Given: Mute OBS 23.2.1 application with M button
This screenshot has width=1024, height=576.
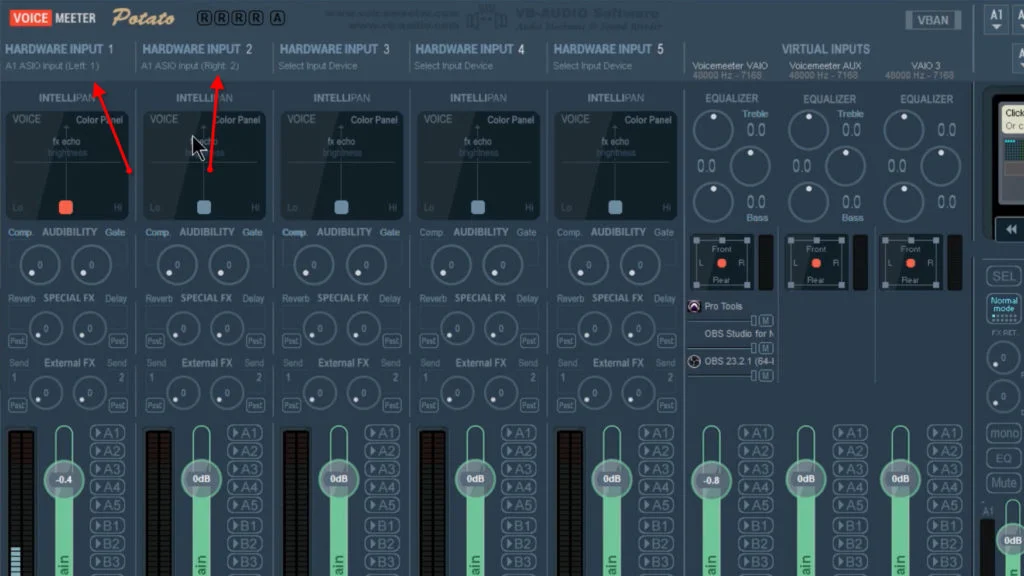Looking at the screenshot, I should click(766, 376).
